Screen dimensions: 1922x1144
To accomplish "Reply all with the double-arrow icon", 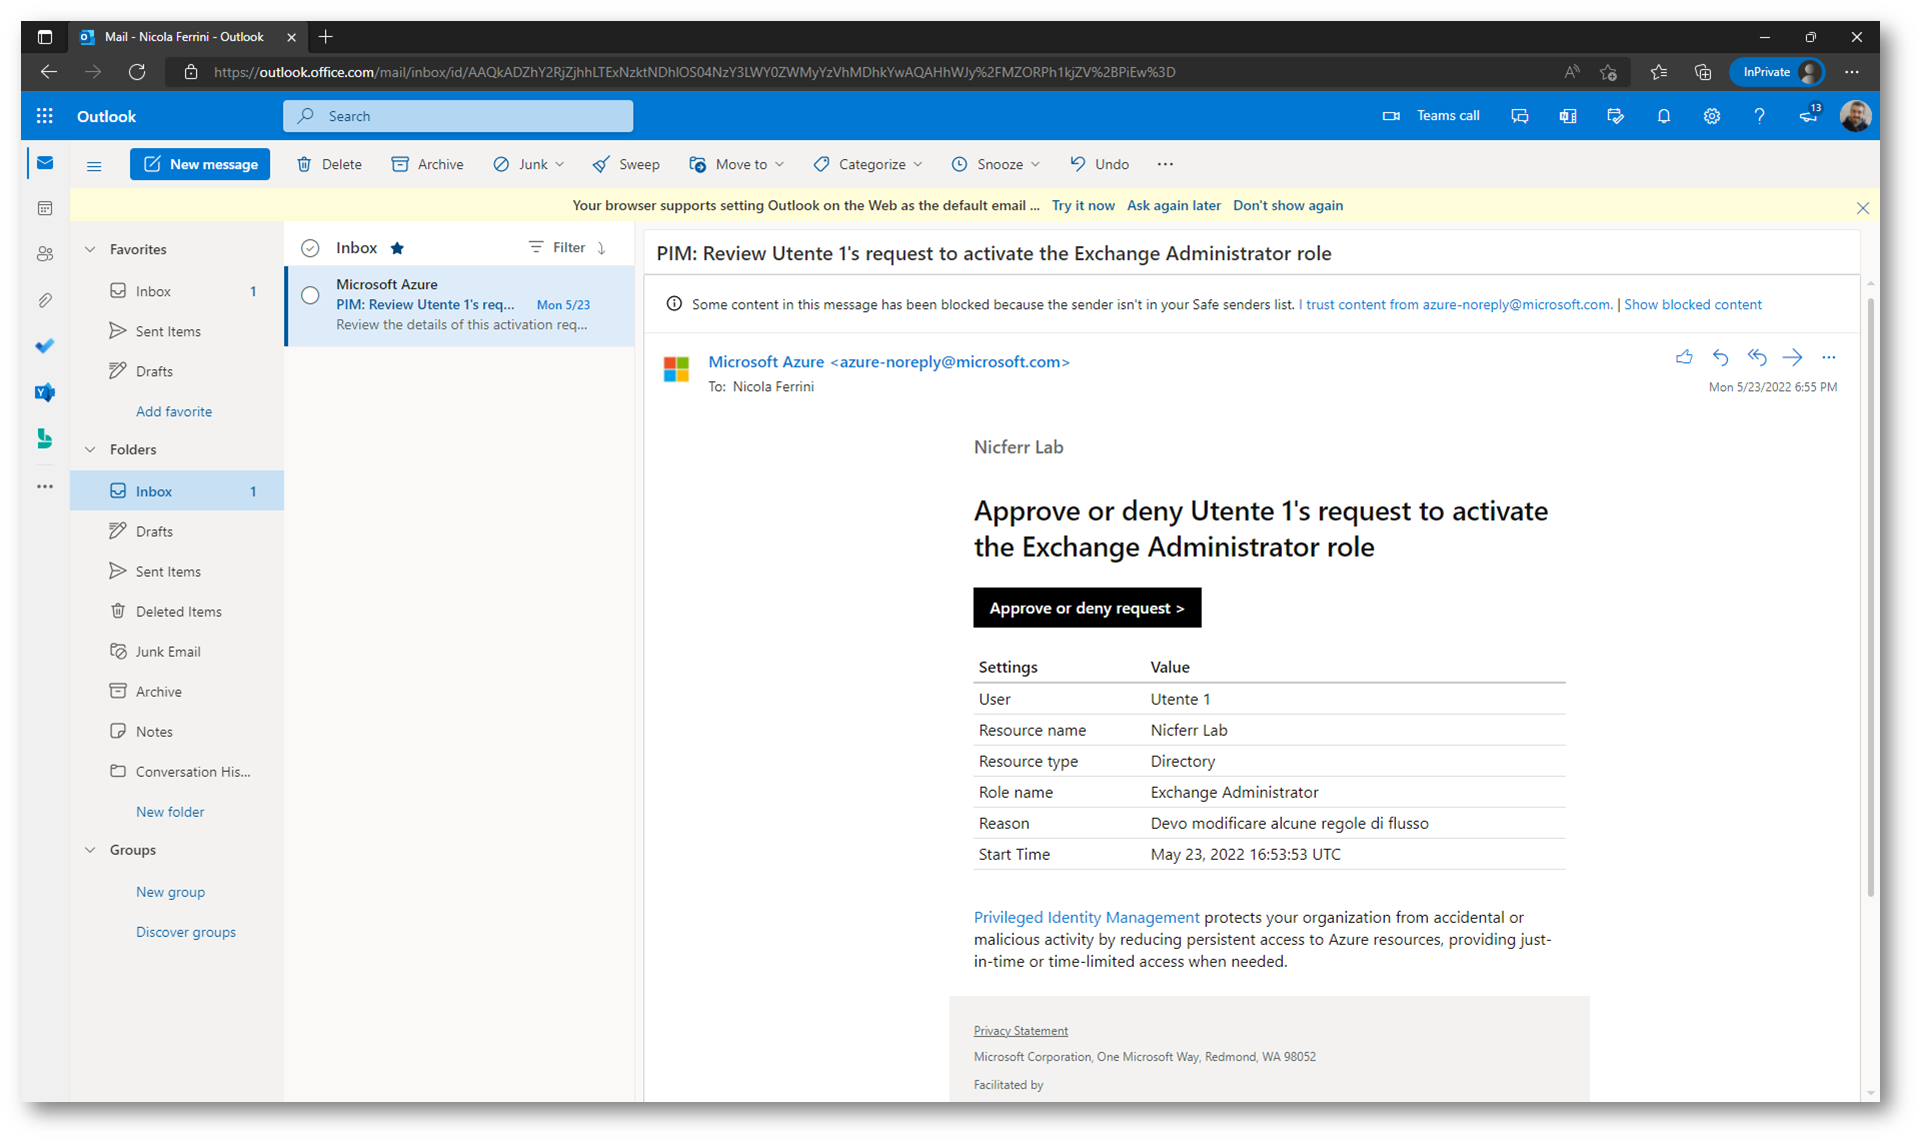I will [1756, 357].
